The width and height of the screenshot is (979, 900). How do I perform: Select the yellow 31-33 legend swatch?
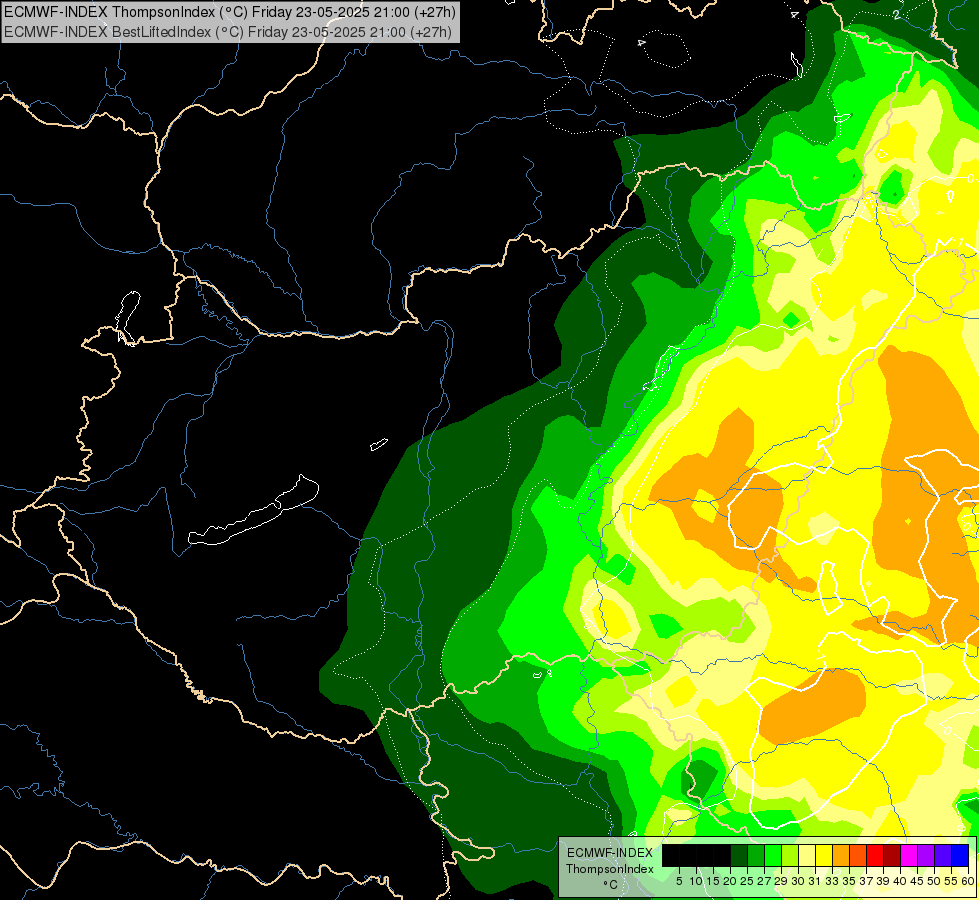tap(824, 855)
